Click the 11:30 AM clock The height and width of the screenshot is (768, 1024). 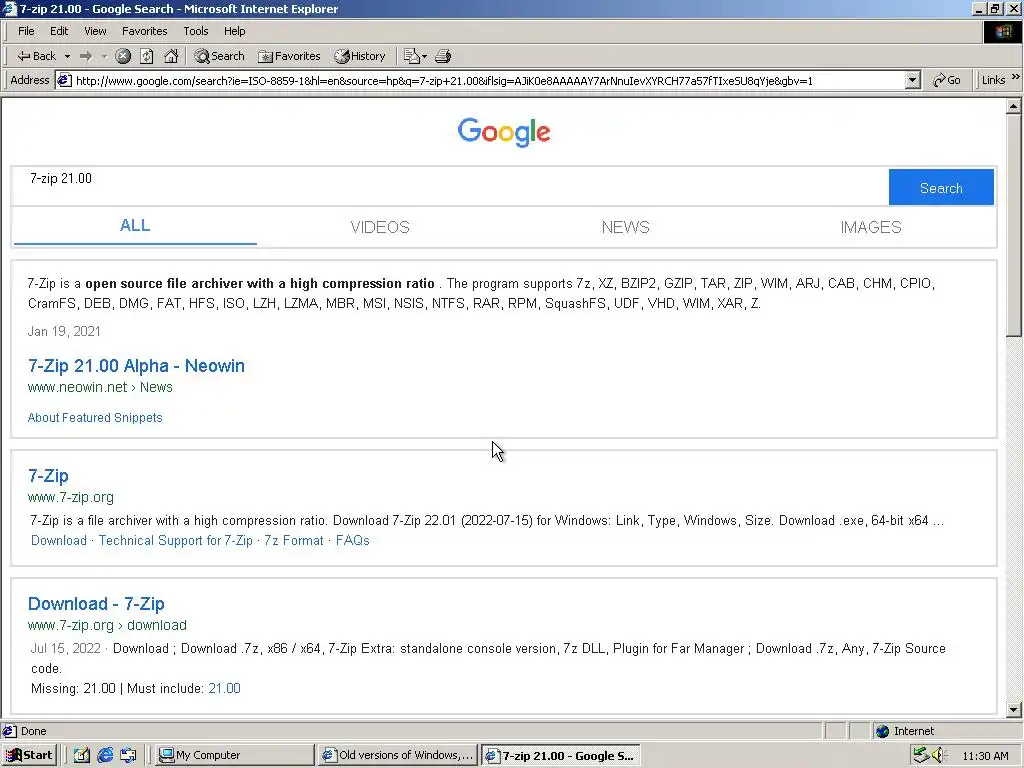[985, 756]
